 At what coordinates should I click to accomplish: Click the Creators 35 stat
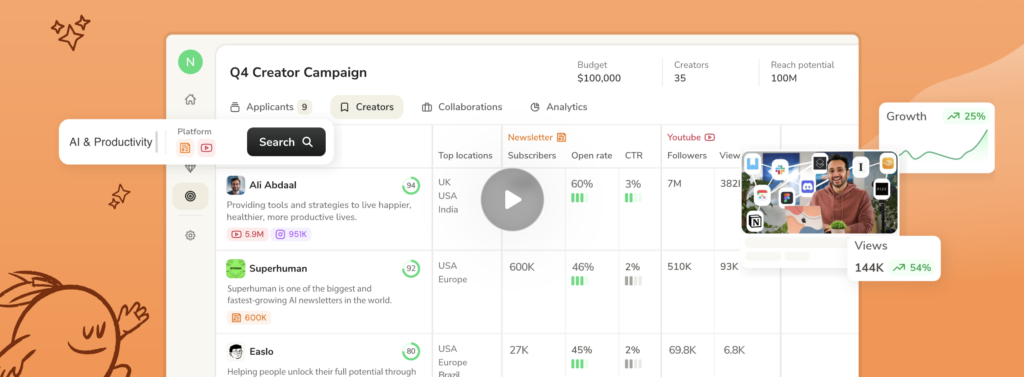(691, 72)
